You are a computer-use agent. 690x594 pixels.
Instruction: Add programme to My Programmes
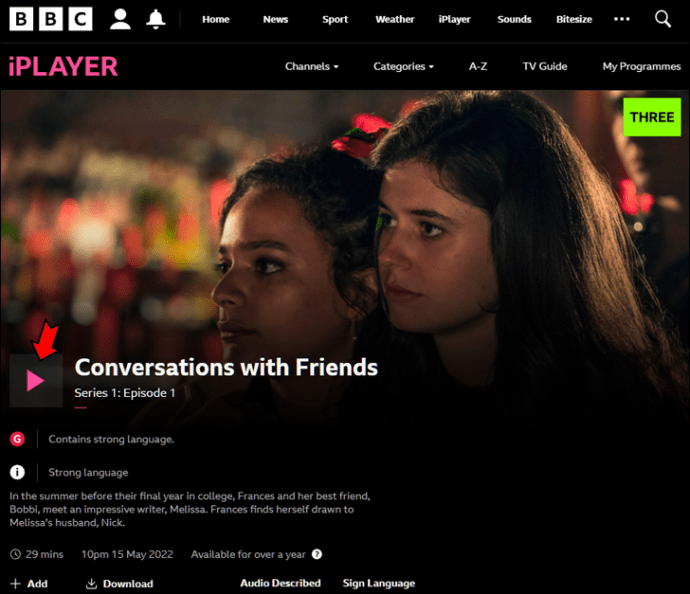(29, 583)
